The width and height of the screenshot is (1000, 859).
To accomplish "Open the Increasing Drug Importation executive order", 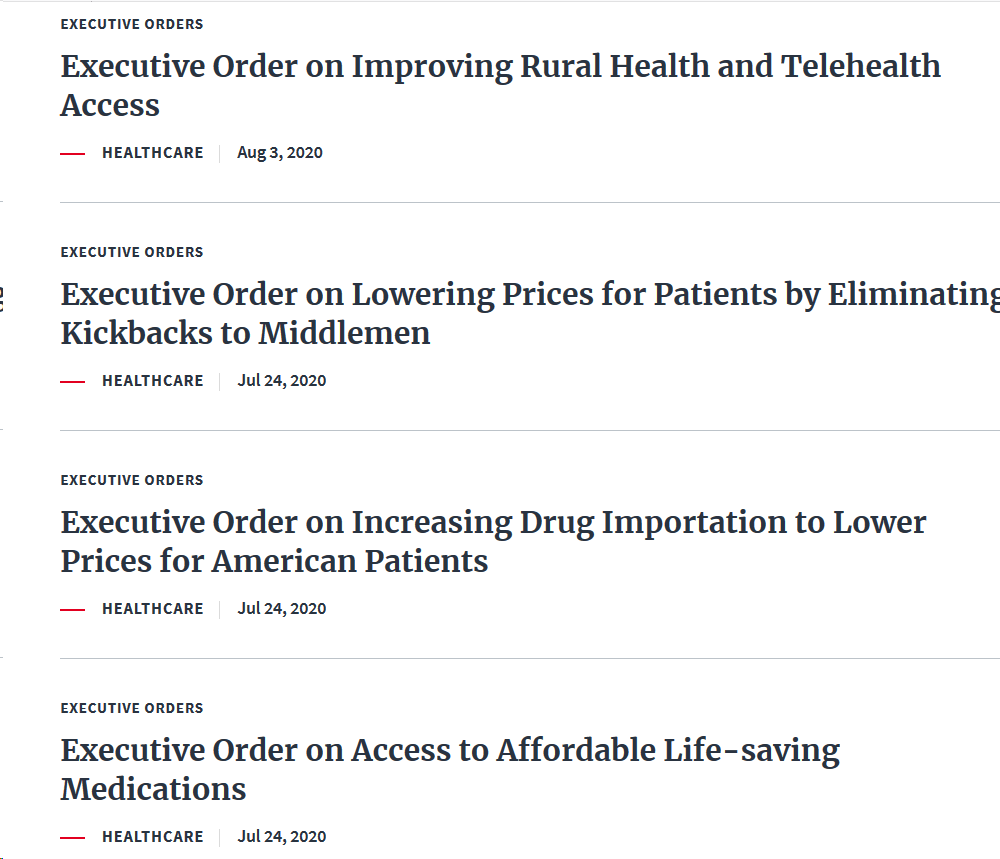I will click(493, 523).
